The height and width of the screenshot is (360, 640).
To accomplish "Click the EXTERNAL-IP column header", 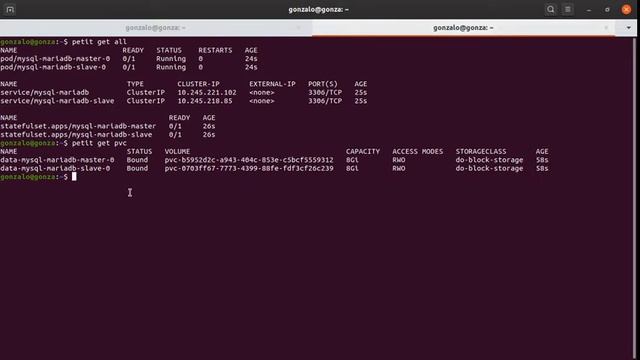I will tap(272, 84).
